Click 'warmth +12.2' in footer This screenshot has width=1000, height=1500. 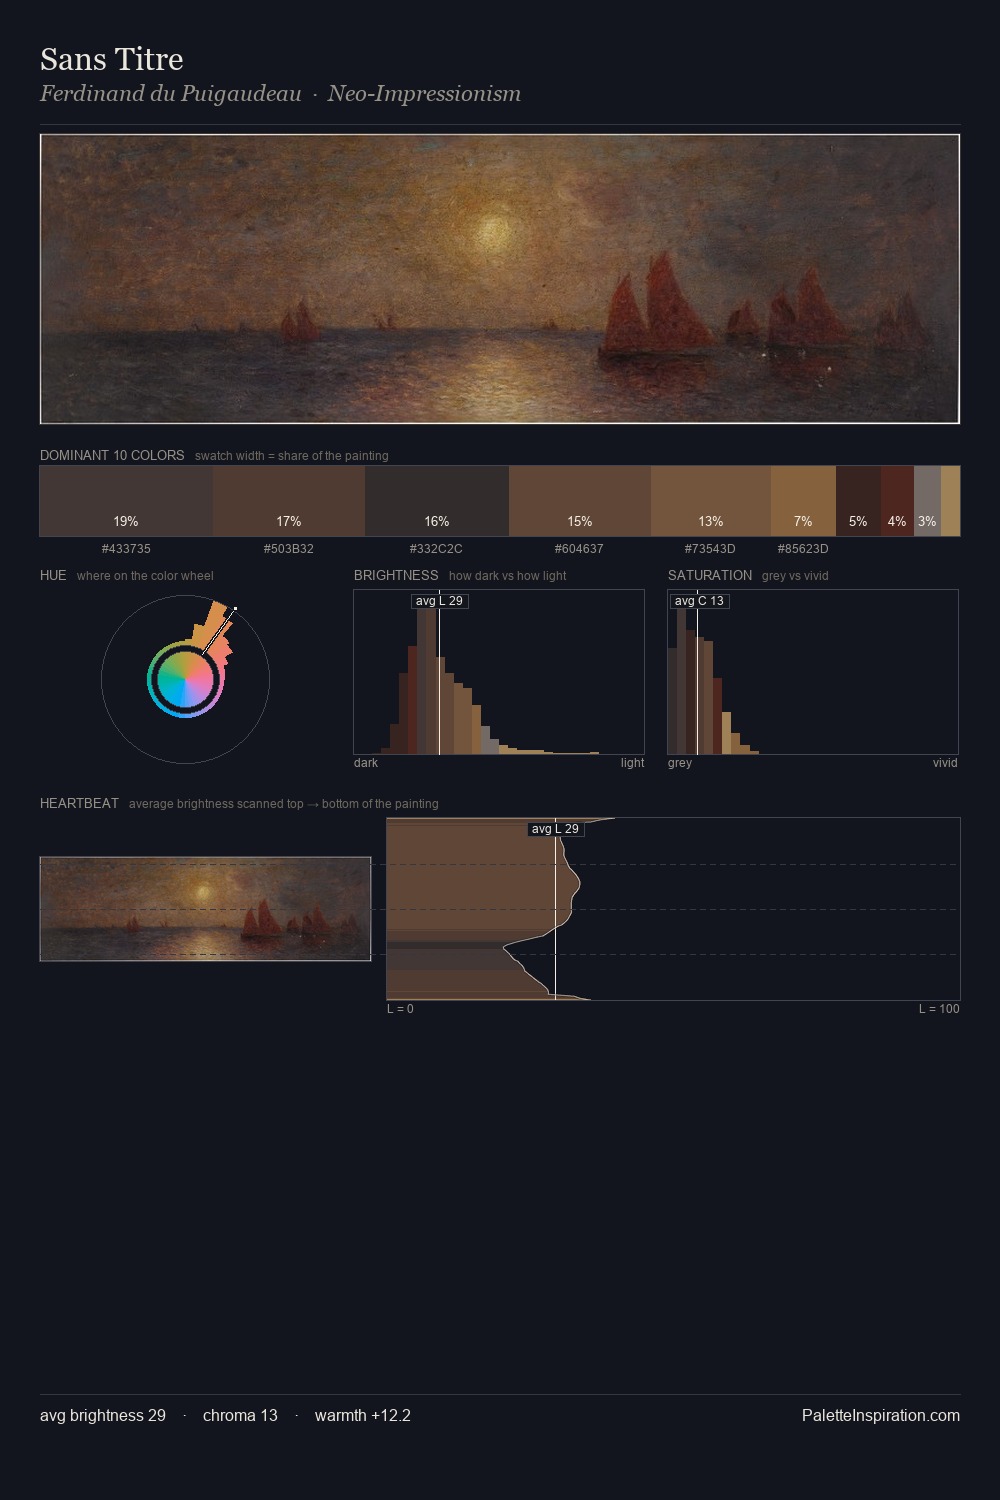pyautogui.click(x=363, y=1415)
